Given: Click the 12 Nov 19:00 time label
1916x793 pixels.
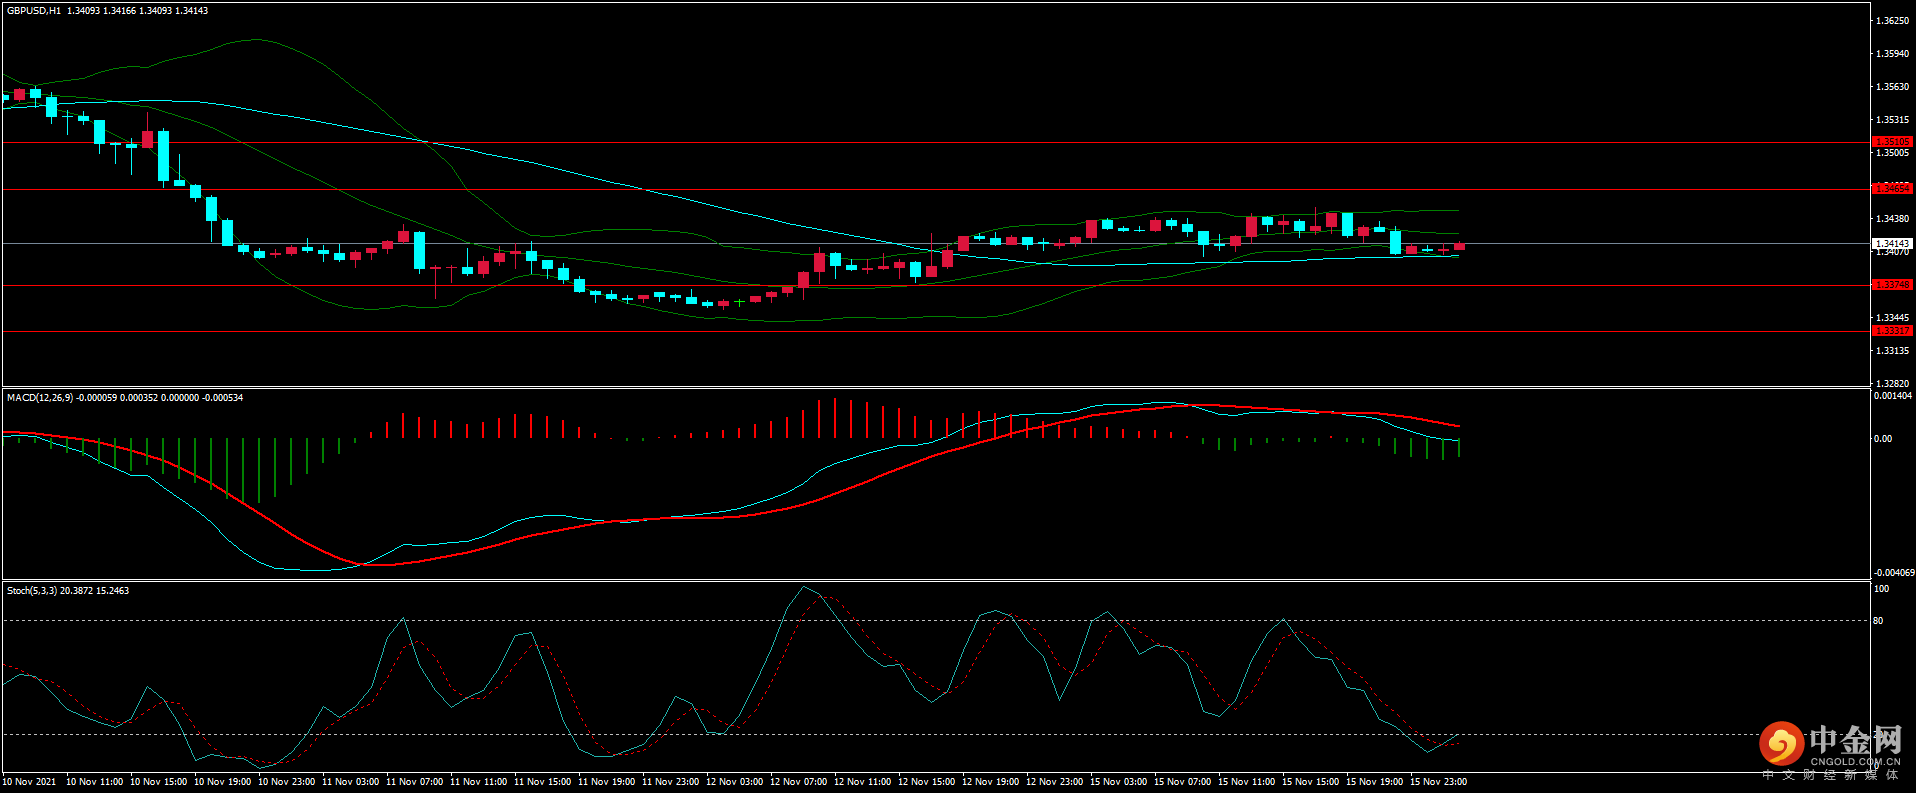Looking at the screenshot, I should (x=991, y=782).
